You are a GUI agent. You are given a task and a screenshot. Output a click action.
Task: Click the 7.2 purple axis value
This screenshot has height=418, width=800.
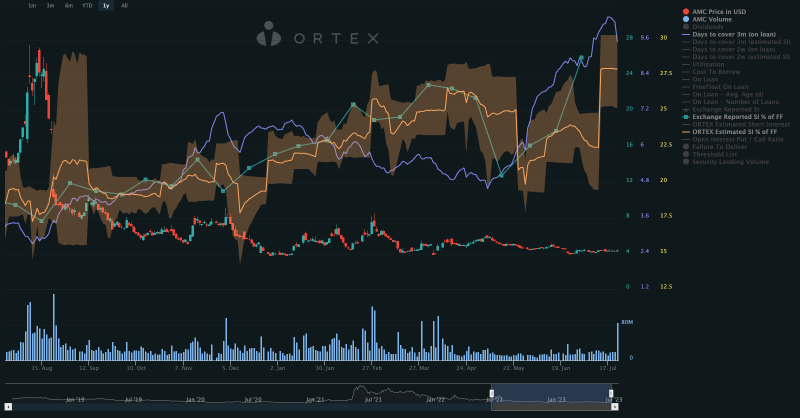tap(645, 109)
